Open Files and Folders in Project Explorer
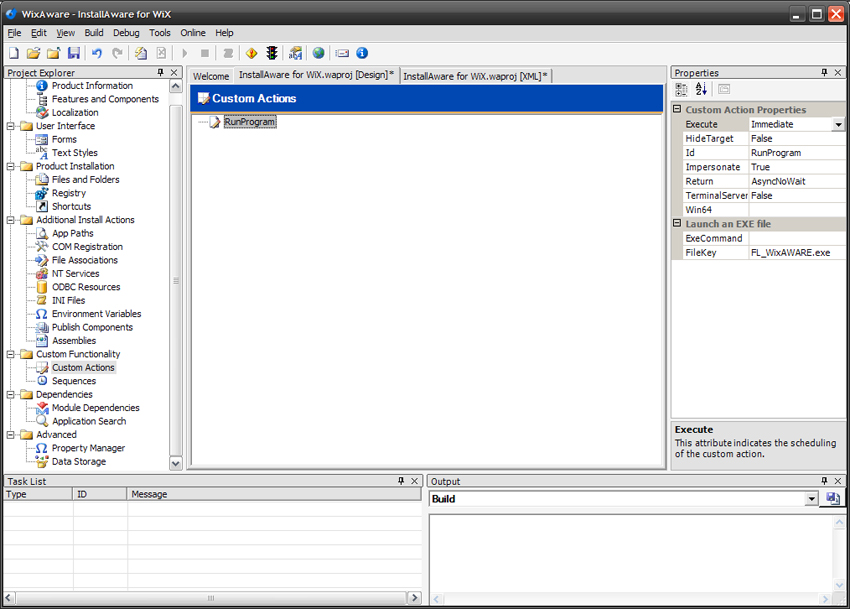850x609 pixels. tap(86, 180)
